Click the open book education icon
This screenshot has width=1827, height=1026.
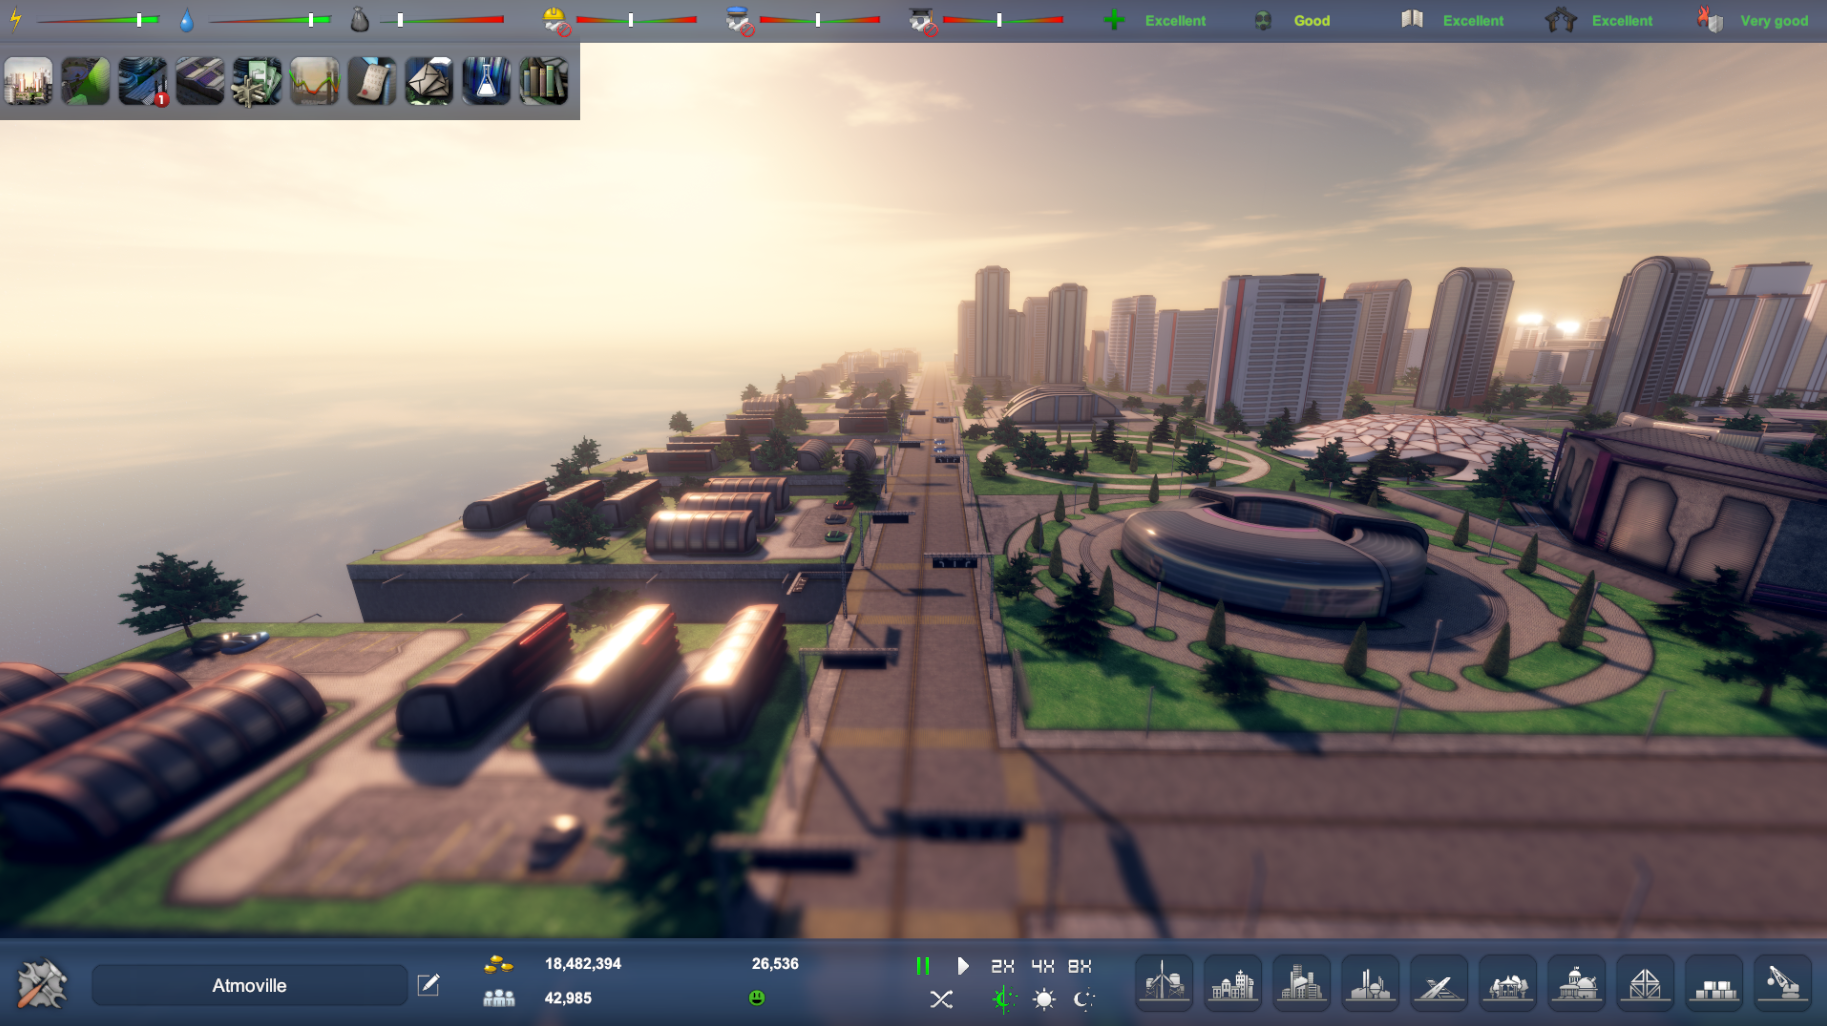coord(1412,19)
